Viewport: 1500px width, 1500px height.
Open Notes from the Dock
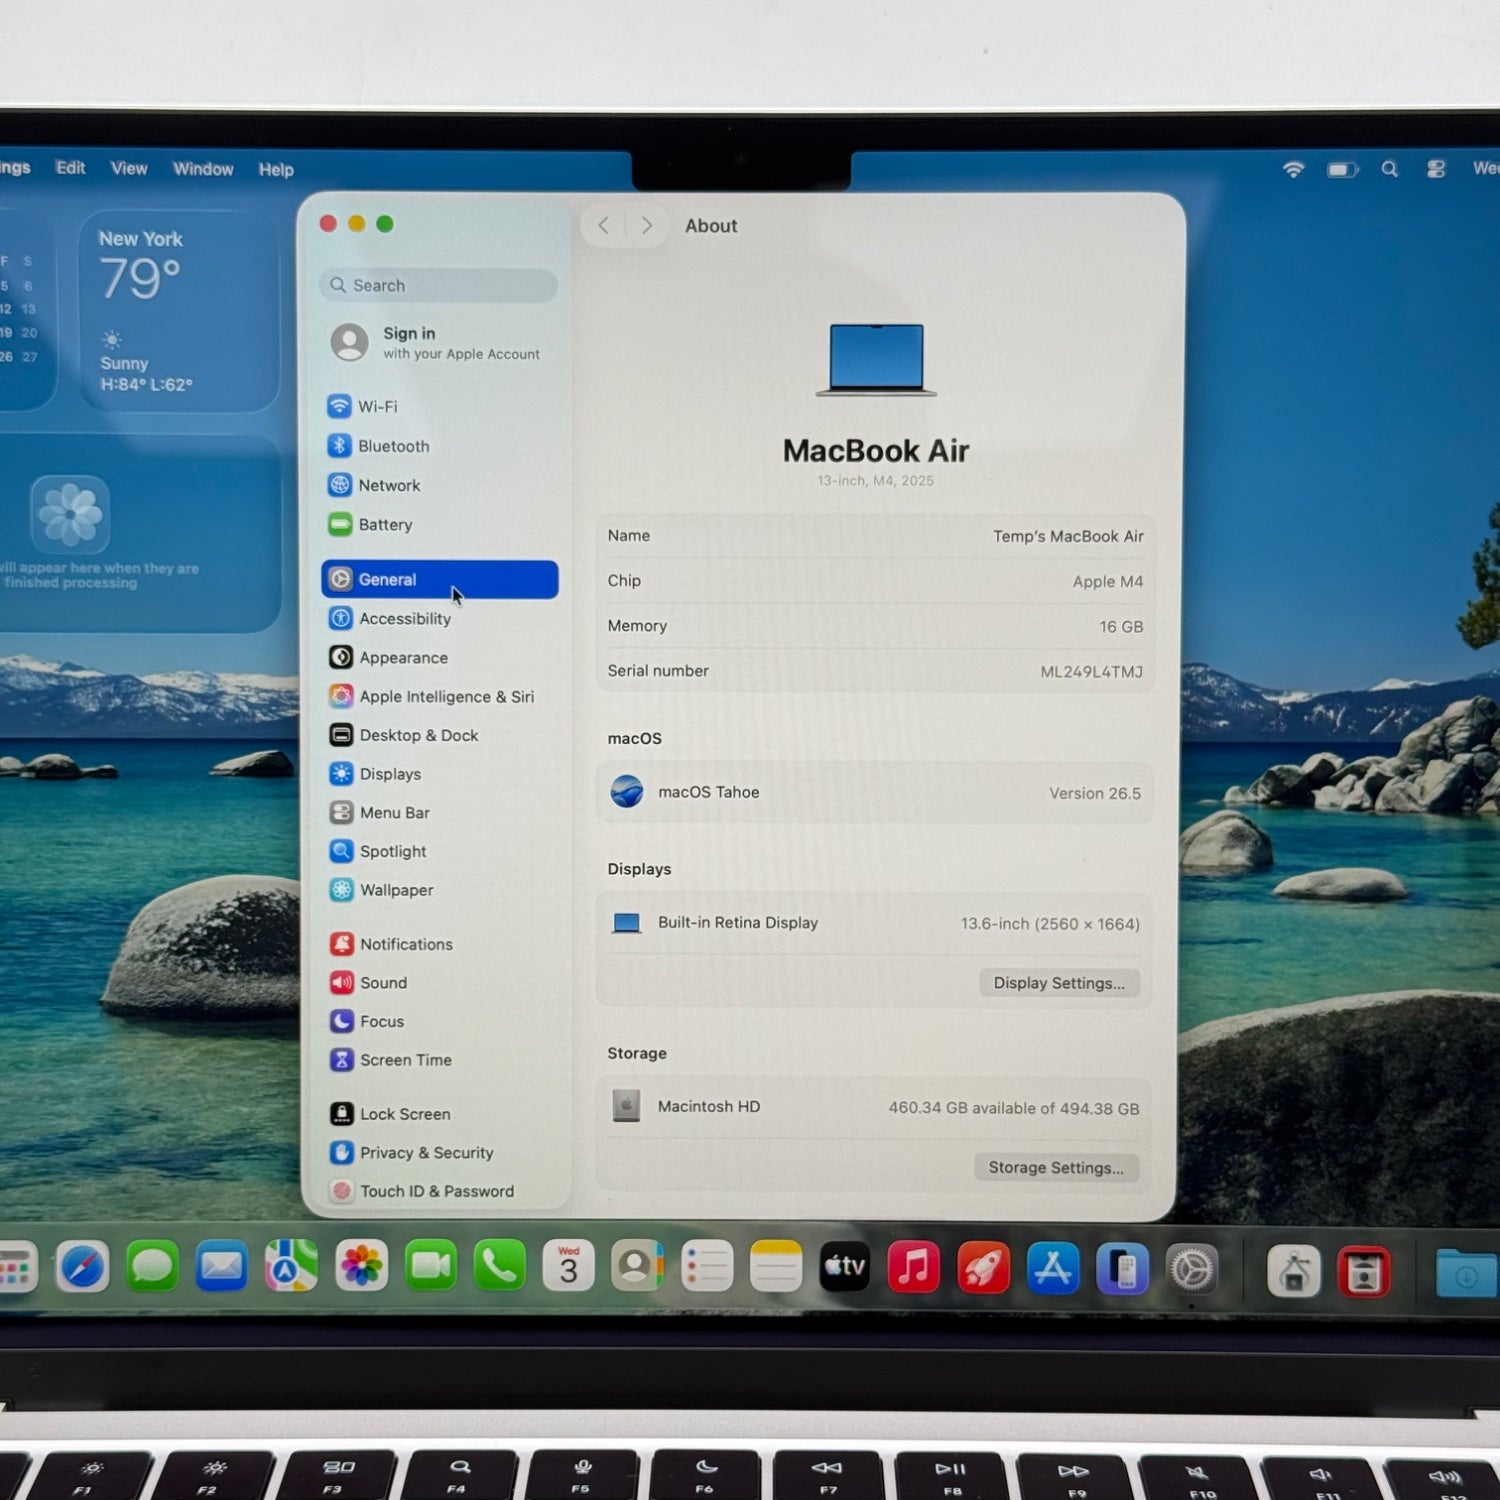pos(776,1267)
